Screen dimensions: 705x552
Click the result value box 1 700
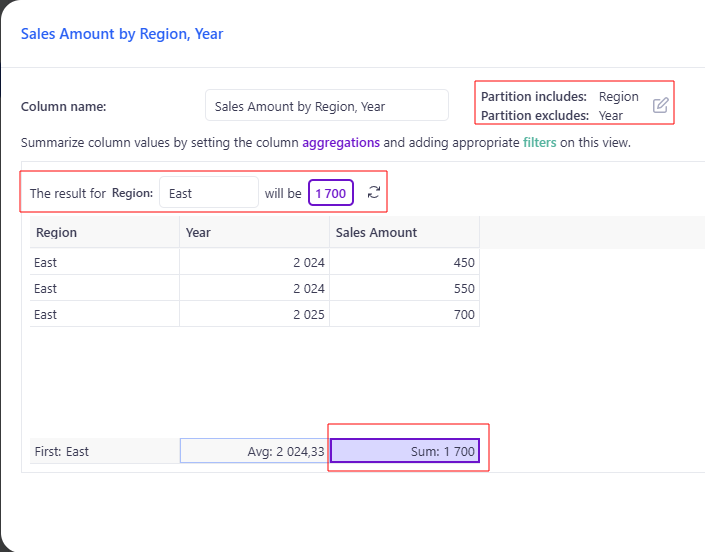(331, 193)
